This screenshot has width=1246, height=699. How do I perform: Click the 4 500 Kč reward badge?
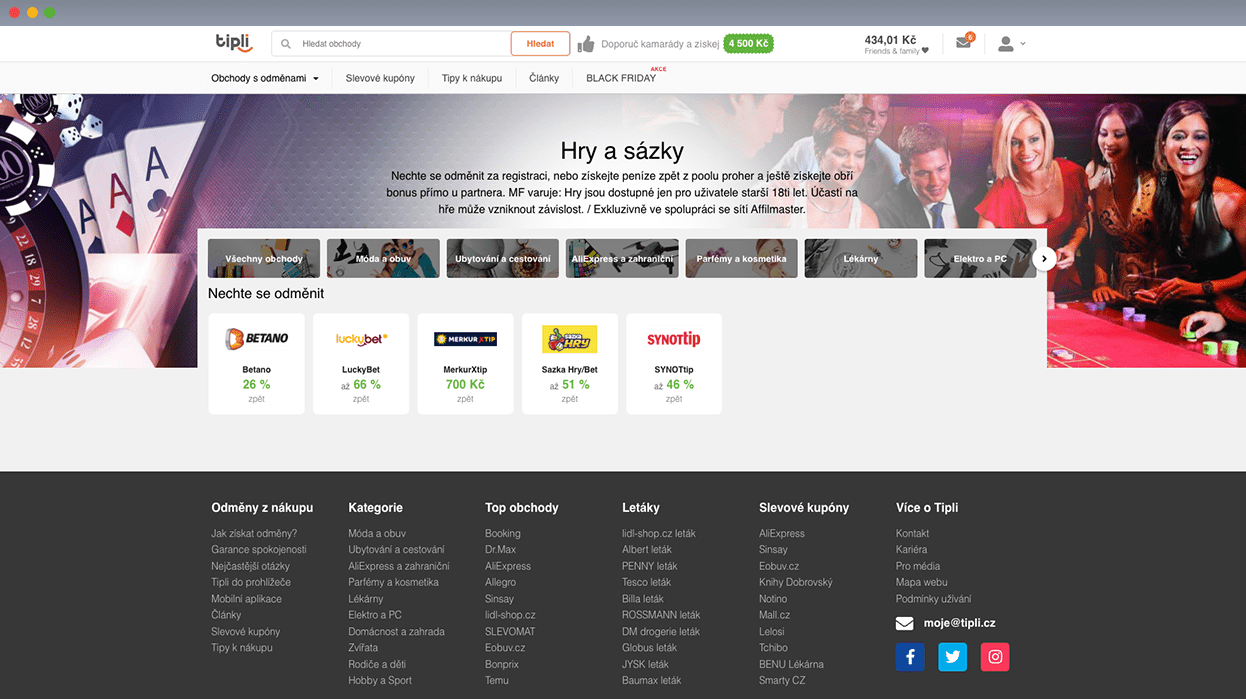pos(748,44)
